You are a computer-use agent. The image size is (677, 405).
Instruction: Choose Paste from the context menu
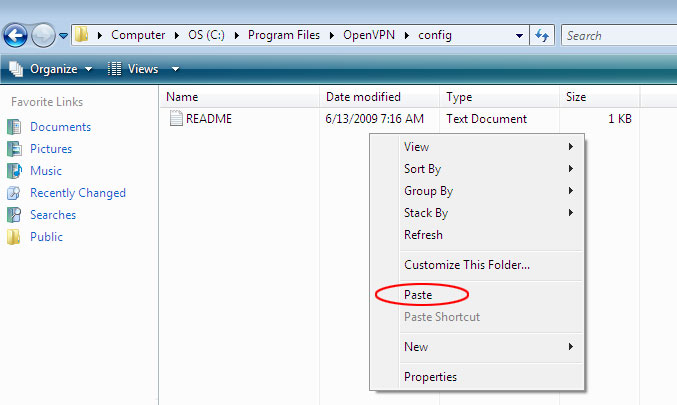coord(477,295)
